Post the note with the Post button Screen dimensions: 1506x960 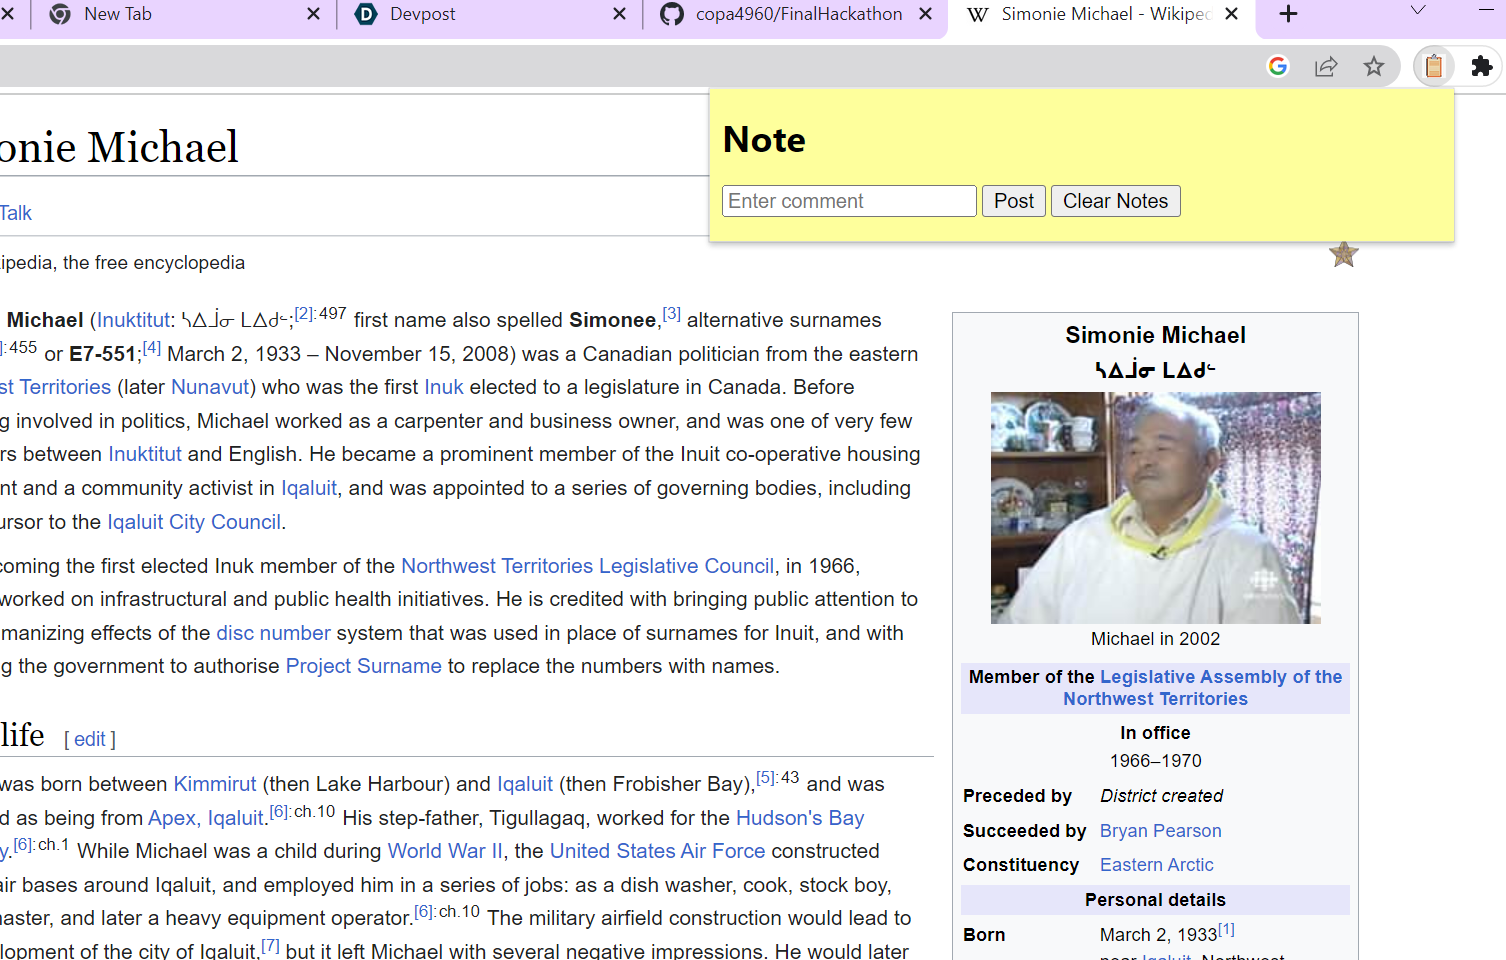click(1013, 201)
